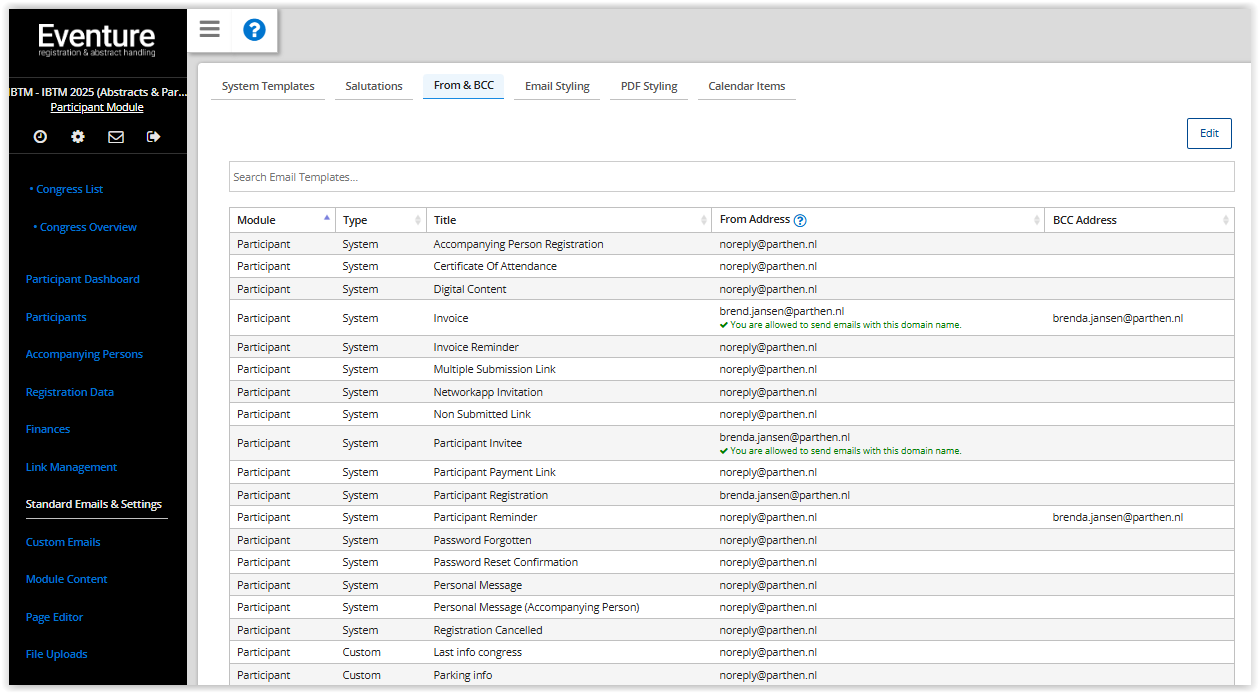Go to Congress Overview in sidebar

click(x=88, y=227)
